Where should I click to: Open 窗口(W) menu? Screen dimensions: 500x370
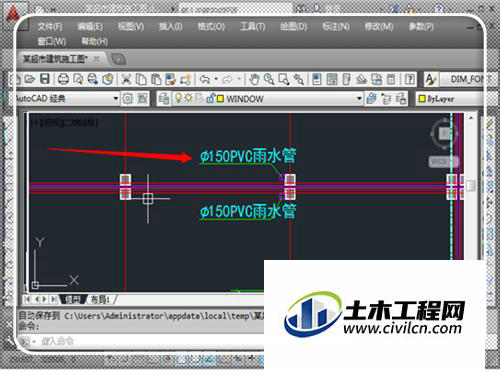coord(51,41)
